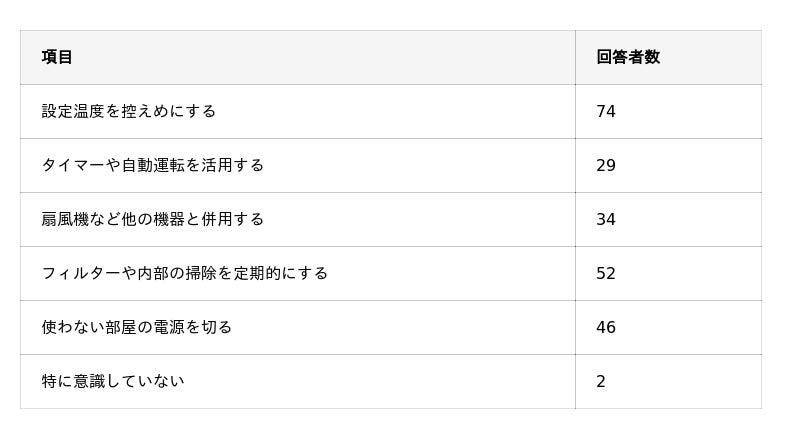The height and width of the screenshot is (439, 800).
Task: Click the 回答者数 column header
Action: point(628,57)
